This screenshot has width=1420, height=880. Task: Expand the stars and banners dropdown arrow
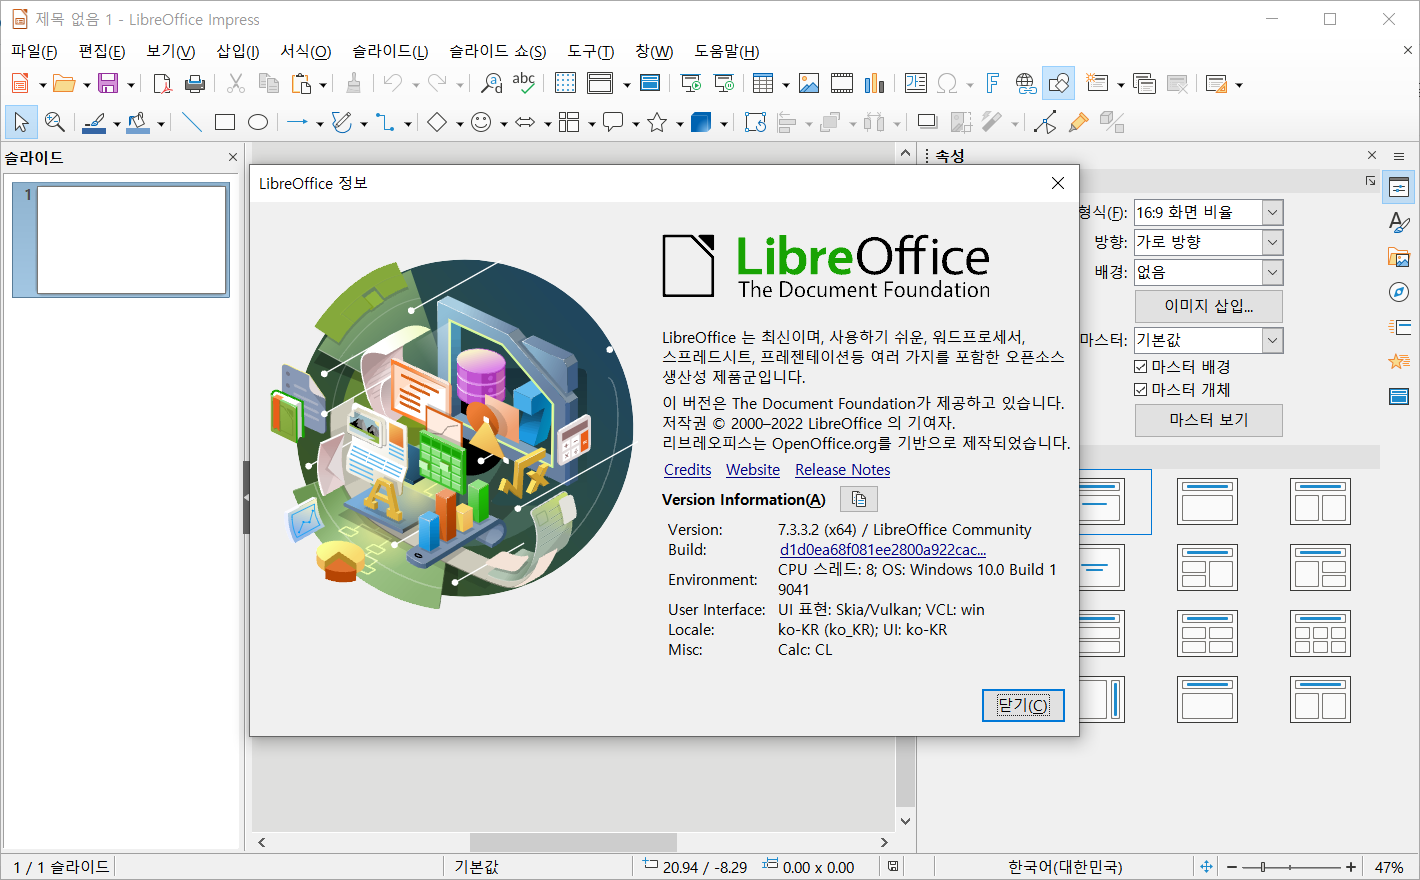pyautogui.click(x=680, y=124)
